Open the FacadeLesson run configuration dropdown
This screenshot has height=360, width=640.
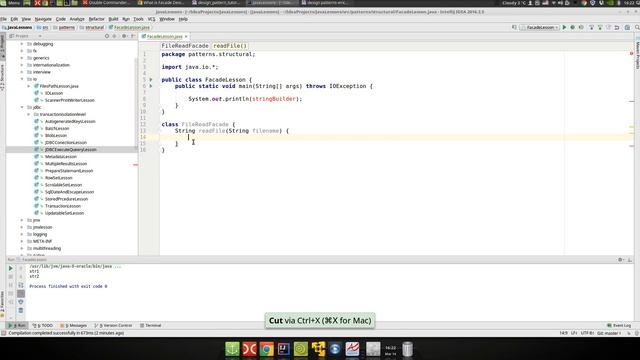(540, 27)
